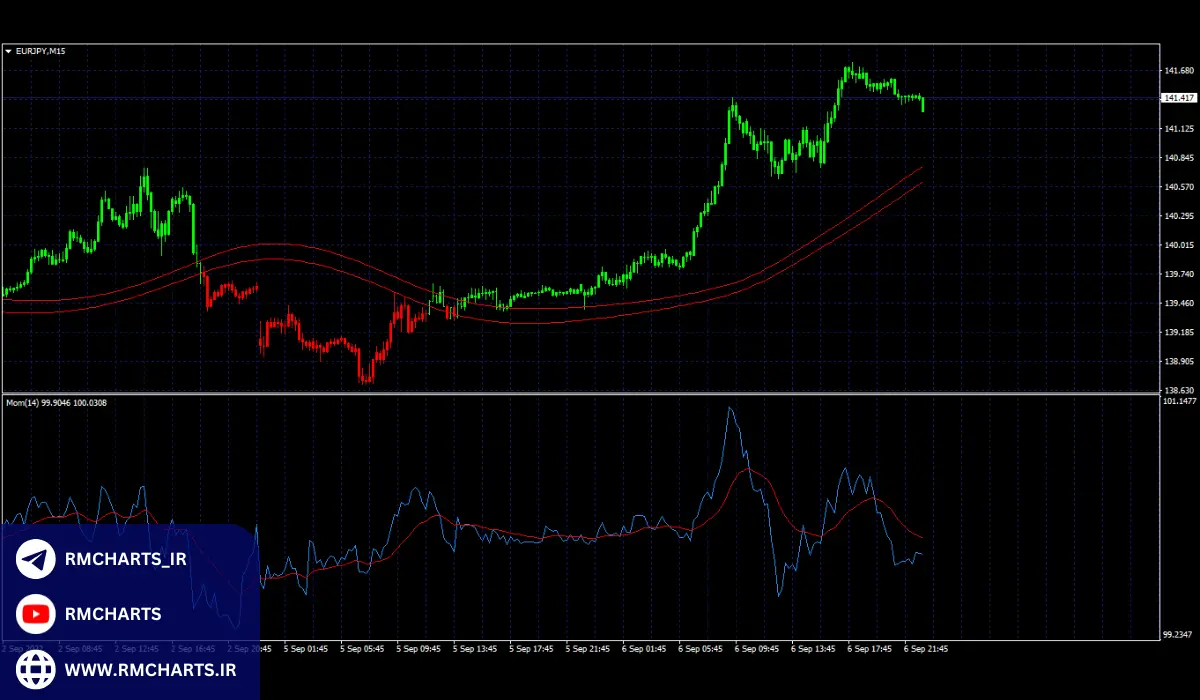Select the EURJPY,M15 chart title
The image size is (1200, 700).
[40, 51]
